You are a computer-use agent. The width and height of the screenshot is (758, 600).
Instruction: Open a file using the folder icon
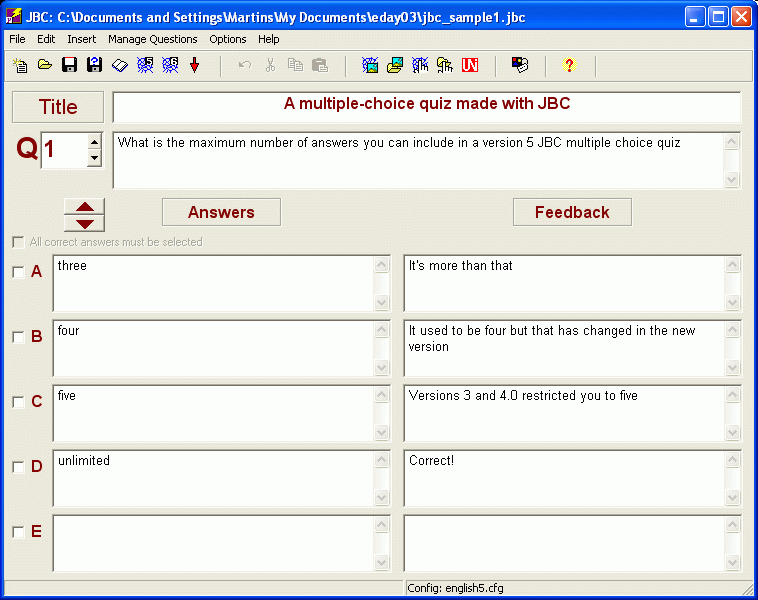pyautogui.click(x=45, y=66)
